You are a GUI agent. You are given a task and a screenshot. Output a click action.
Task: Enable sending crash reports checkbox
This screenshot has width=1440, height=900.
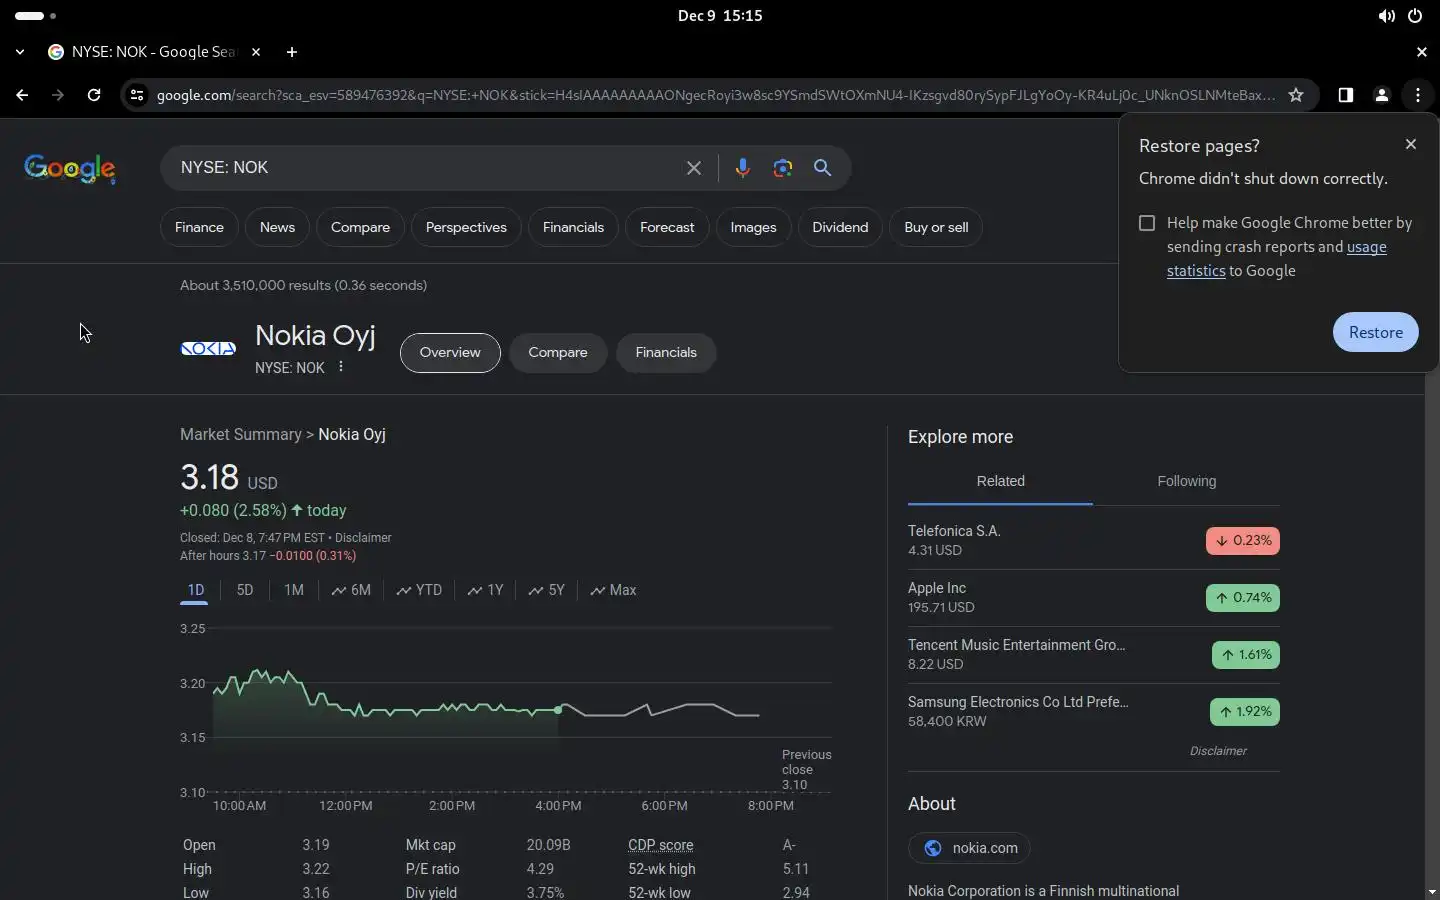pos(1147,223)
